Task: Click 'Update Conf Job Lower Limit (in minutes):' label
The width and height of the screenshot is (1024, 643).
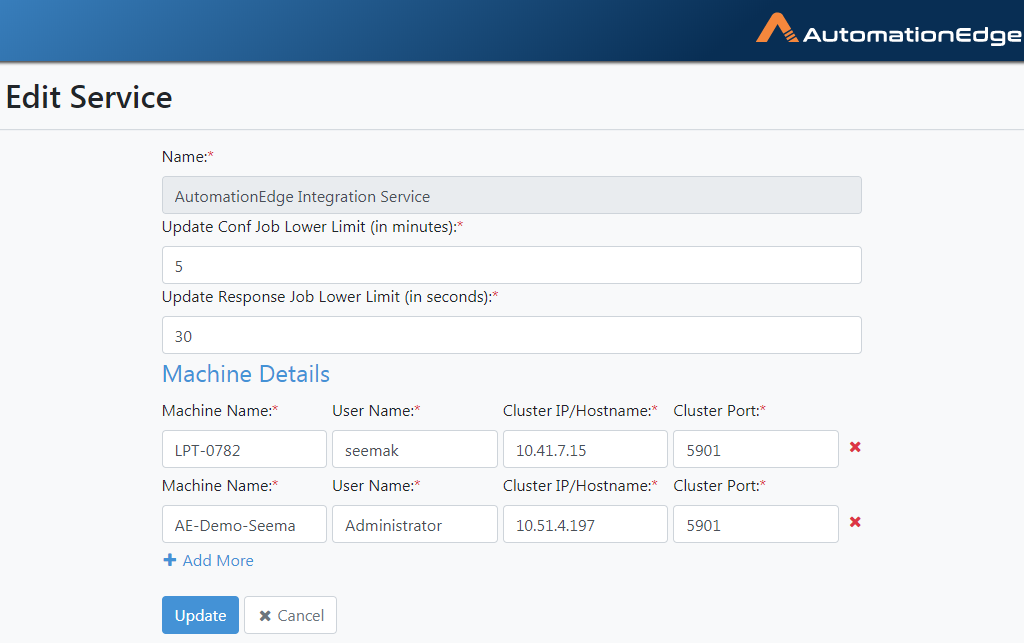Action: pos(312,227)
